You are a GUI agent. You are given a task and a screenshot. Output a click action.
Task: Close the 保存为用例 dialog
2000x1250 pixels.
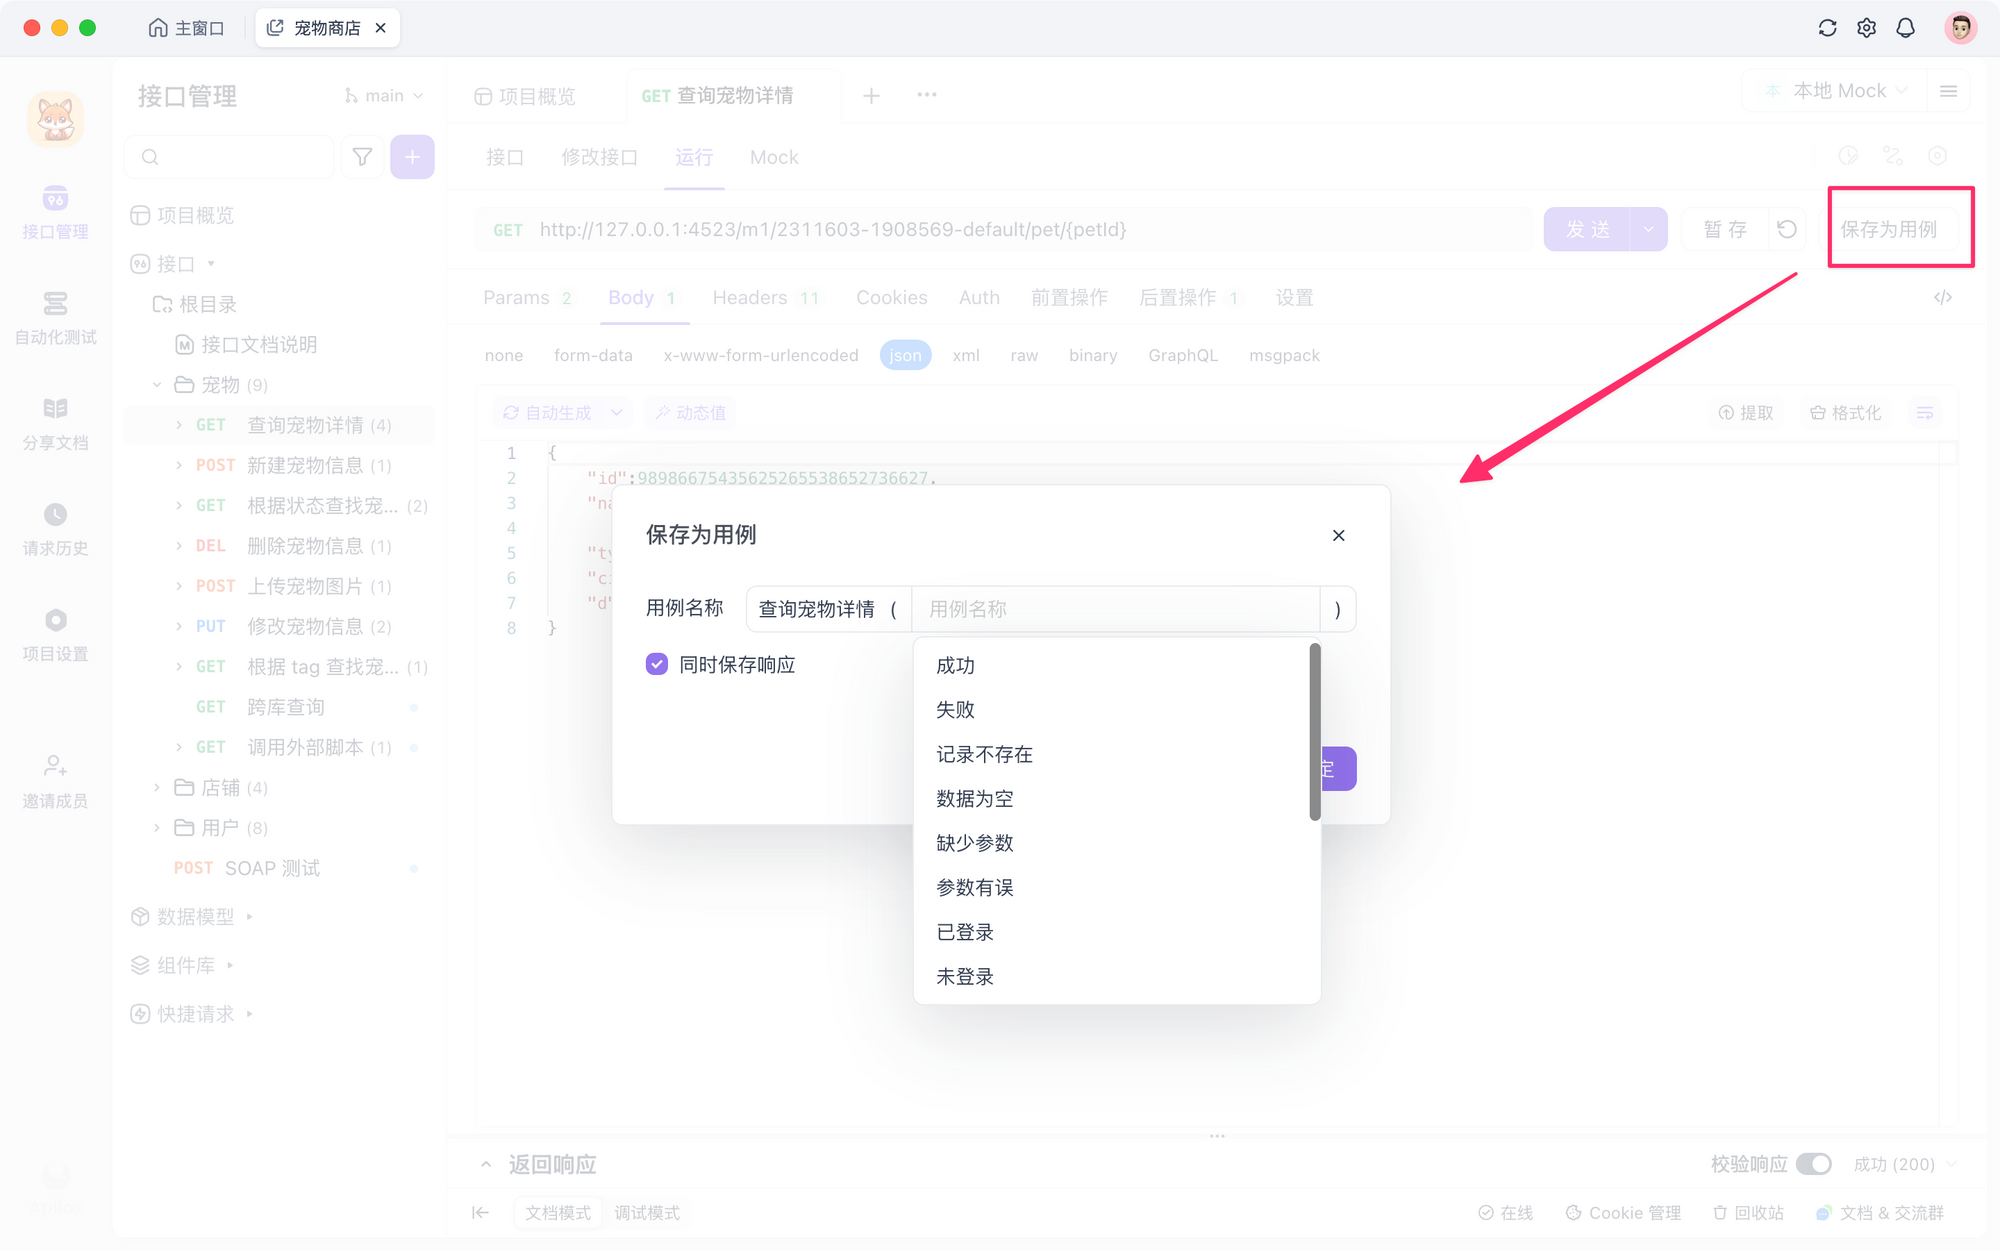1339,536
